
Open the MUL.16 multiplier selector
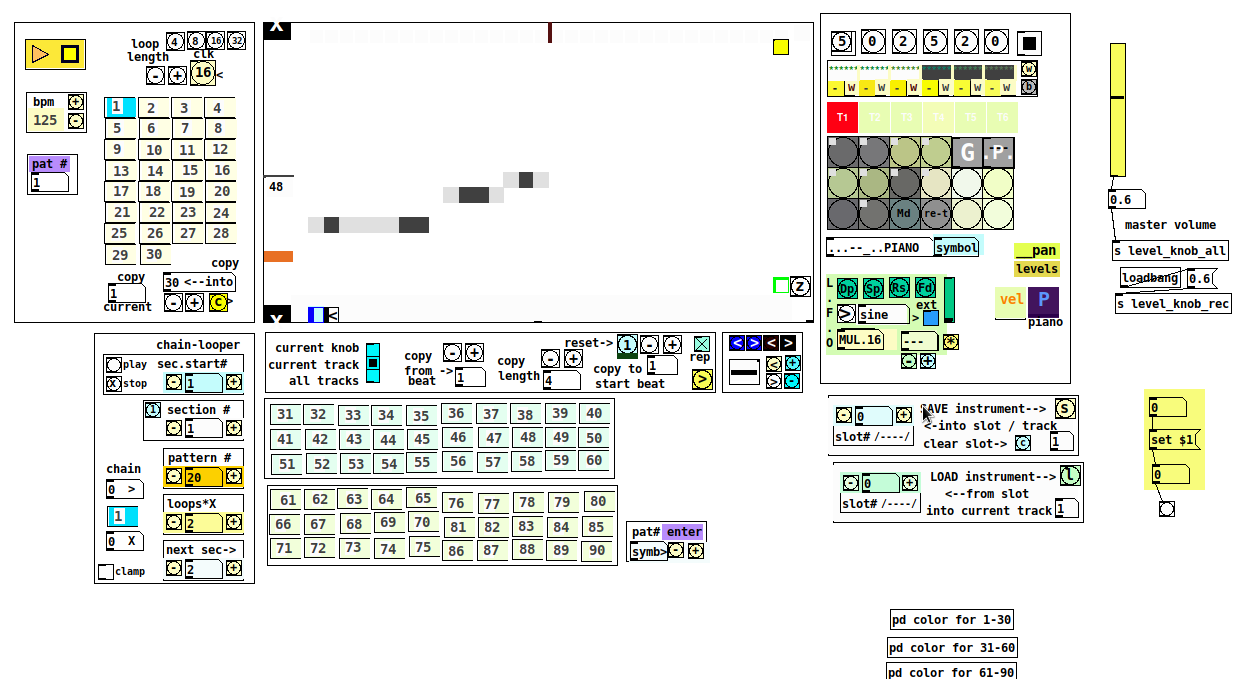(860, 340)
